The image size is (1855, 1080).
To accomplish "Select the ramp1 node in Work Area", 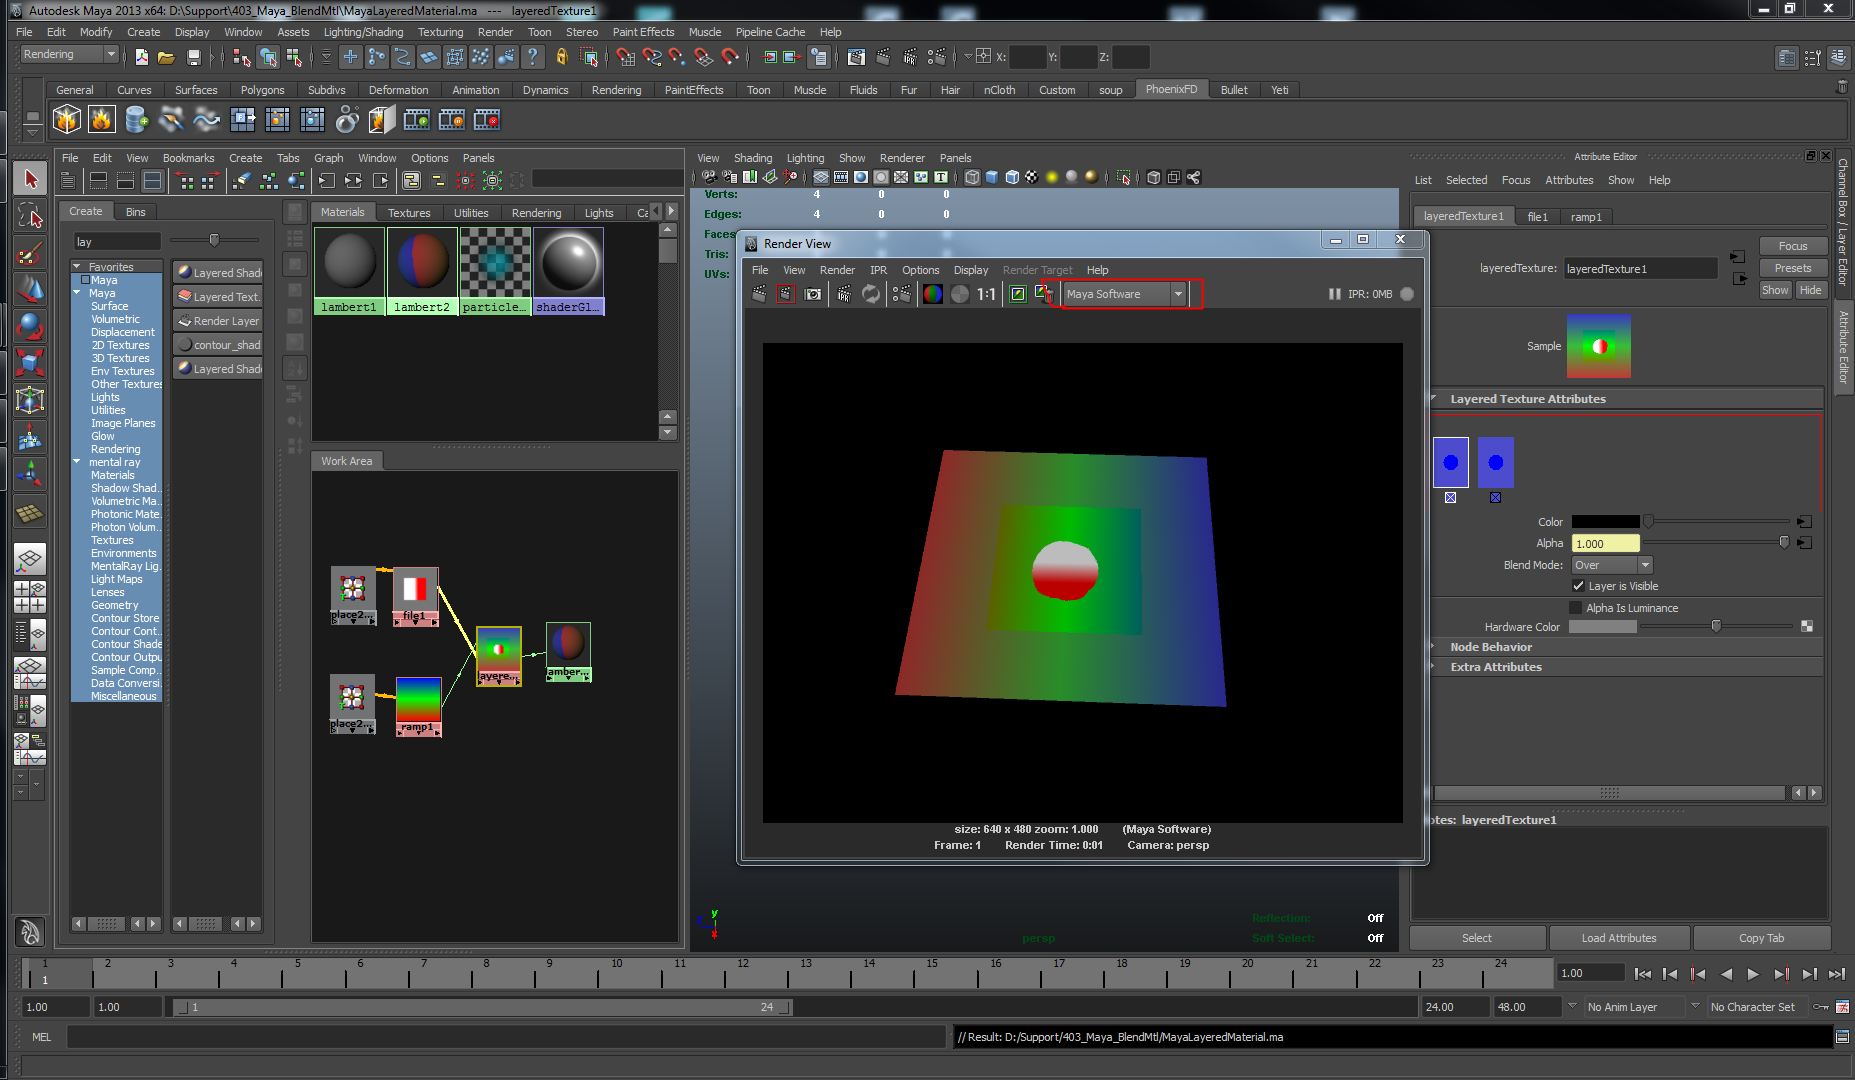I will (x=418, y=707).
